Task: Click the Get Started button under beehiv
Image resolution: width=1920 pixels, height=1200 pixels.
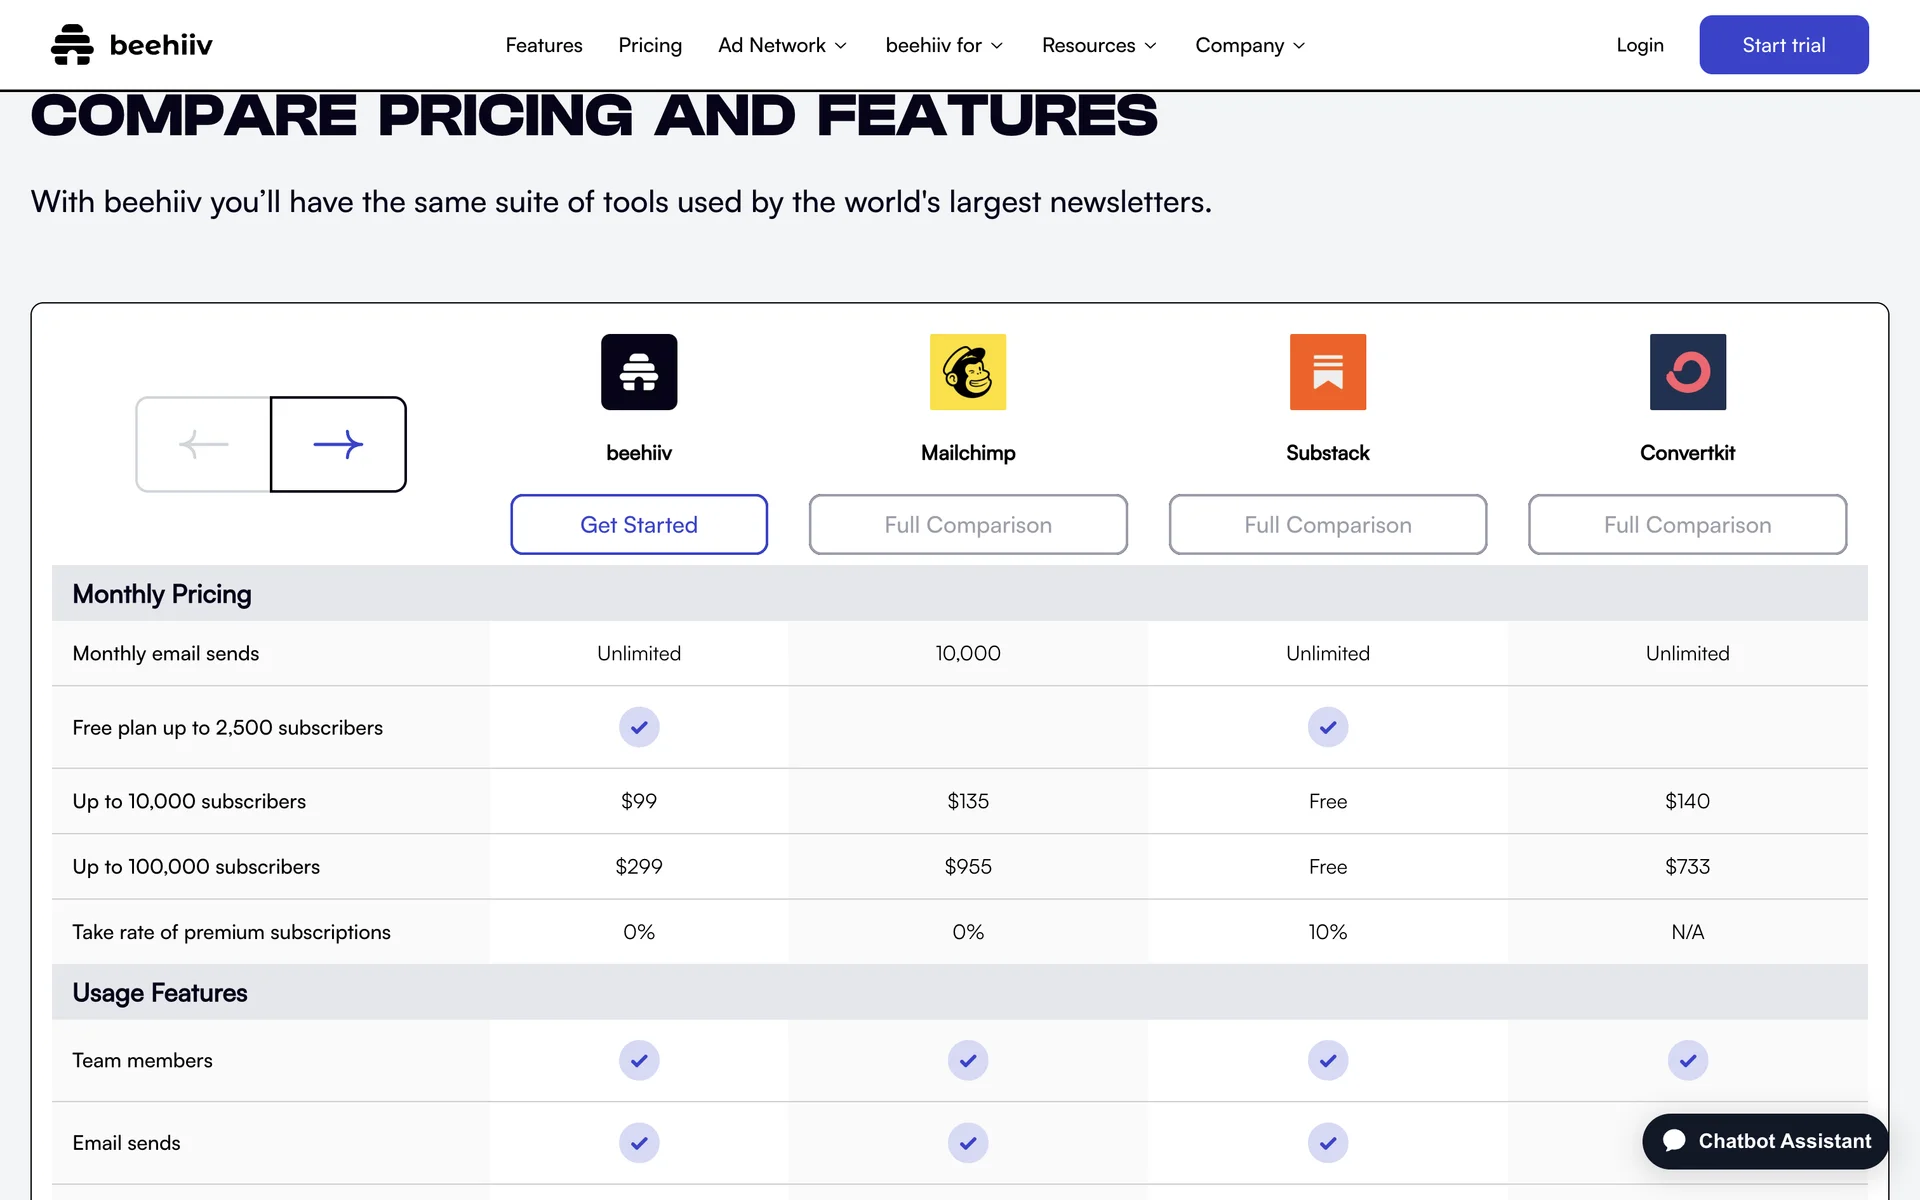Action: (639, 525)
